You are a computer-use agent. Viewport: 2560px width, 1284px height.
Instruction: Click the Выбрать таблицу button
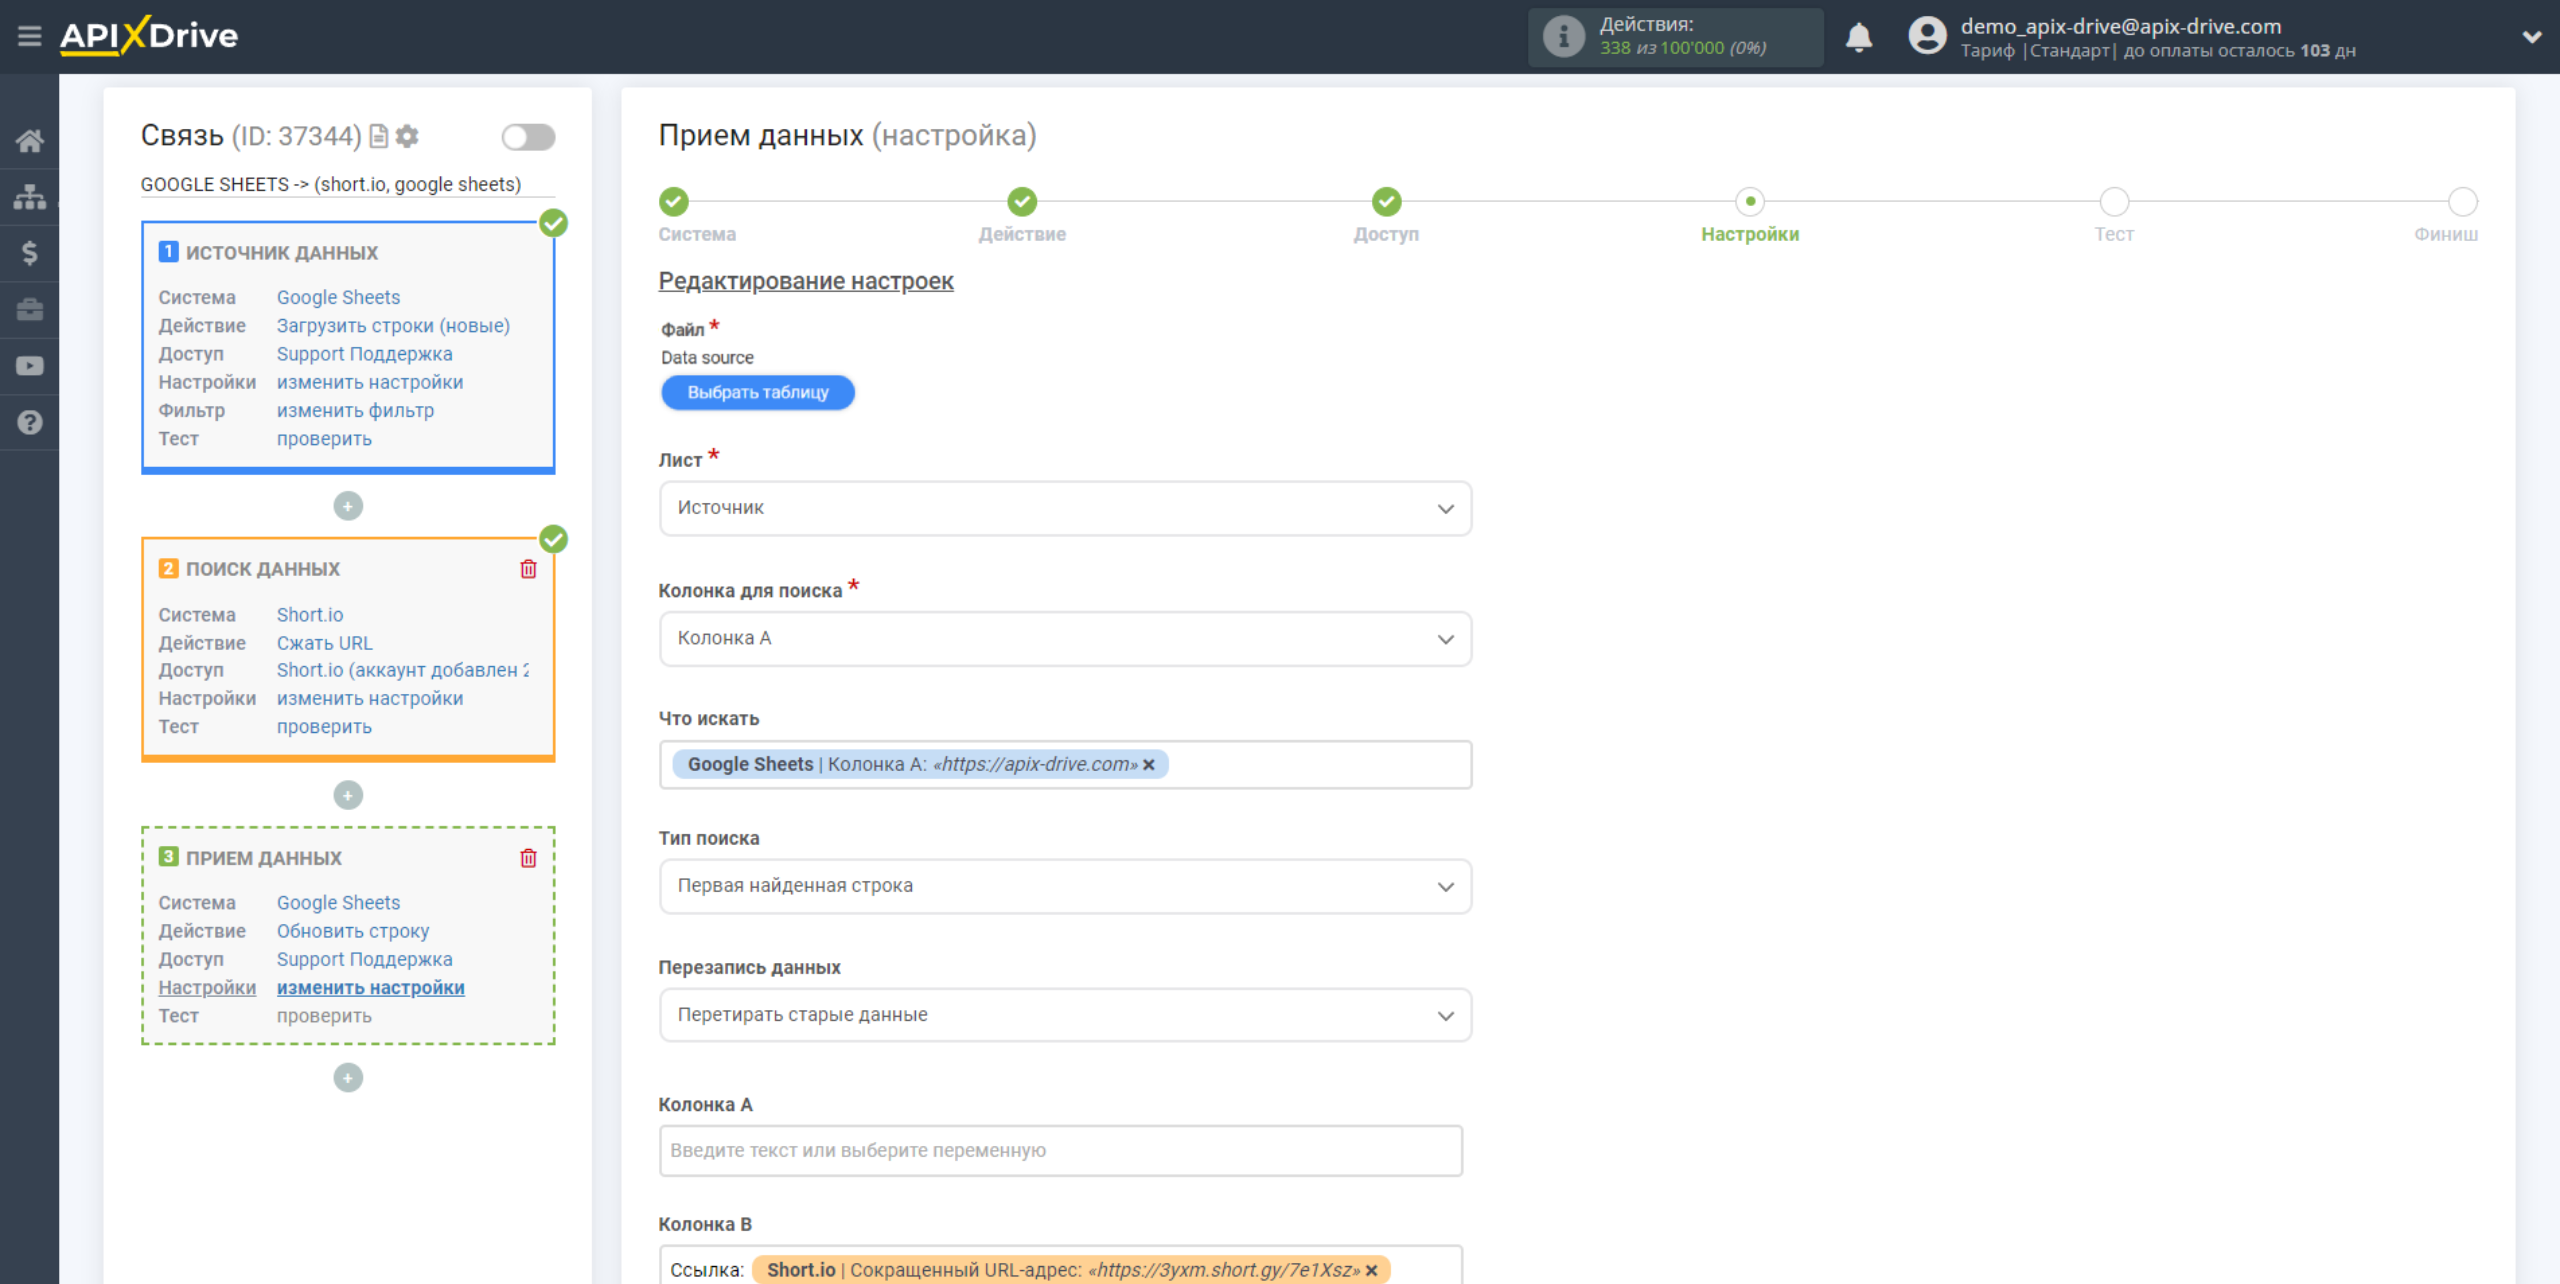(x=758, y=393)
